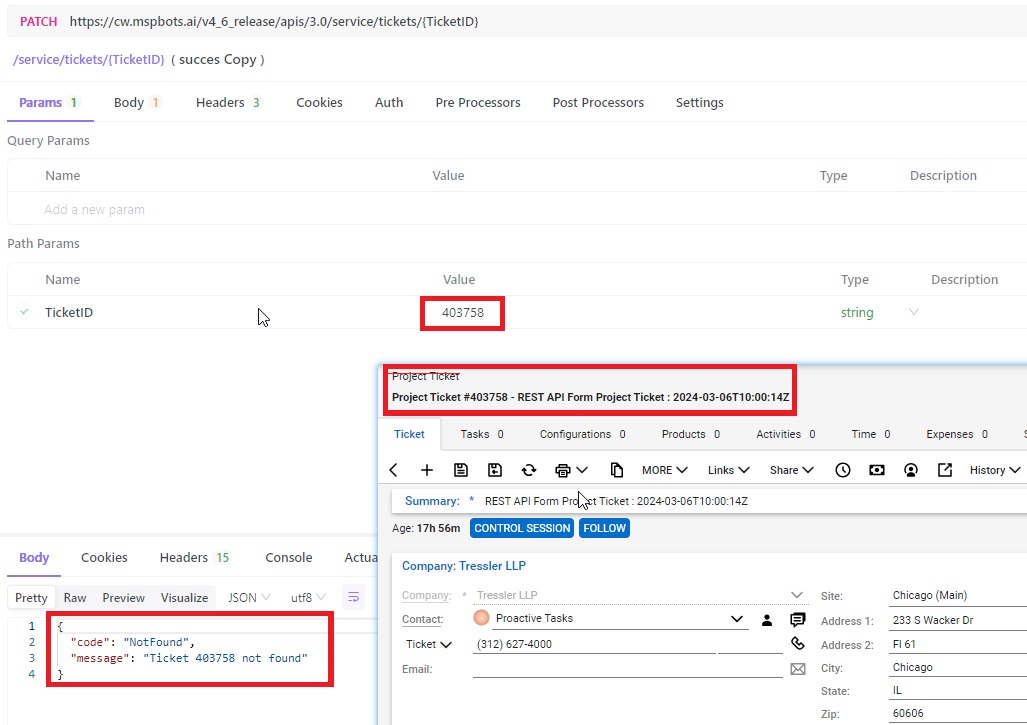This screenshot has height=725, width=1027.
Task: Open the Share dropdown
Action: click(792, 470)
